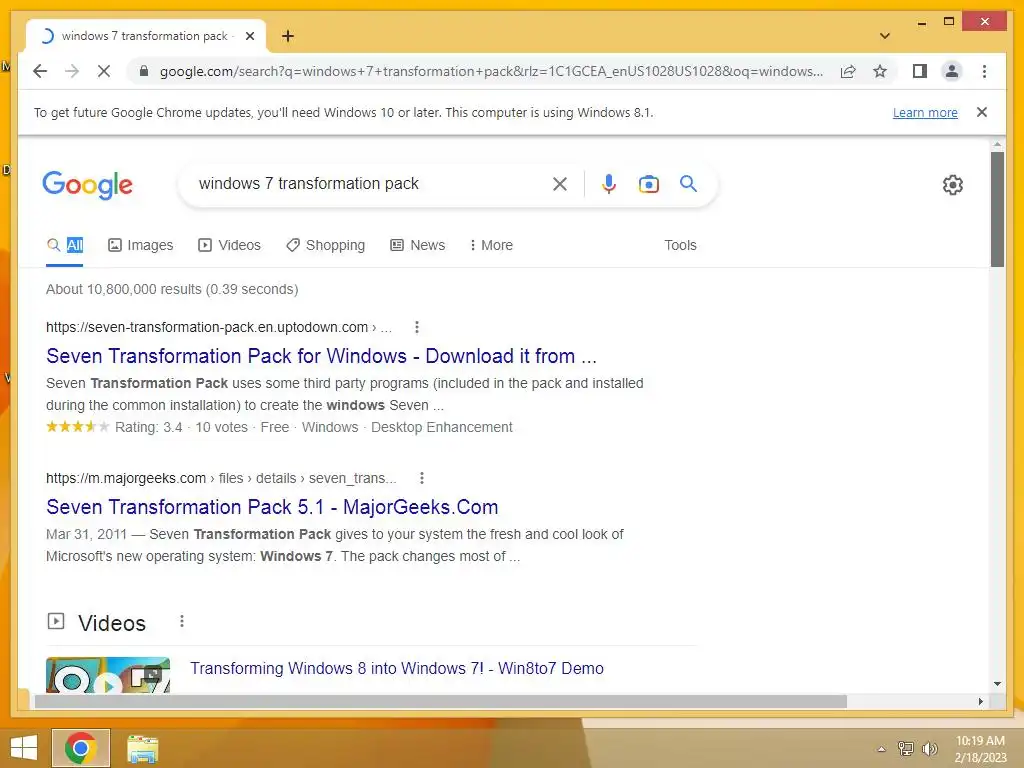Image resolution: width=1024 pixels, height=768 pixels.
Task: Start voice search with the microphone
Action: pyautogui.click(x=609, y=184)
